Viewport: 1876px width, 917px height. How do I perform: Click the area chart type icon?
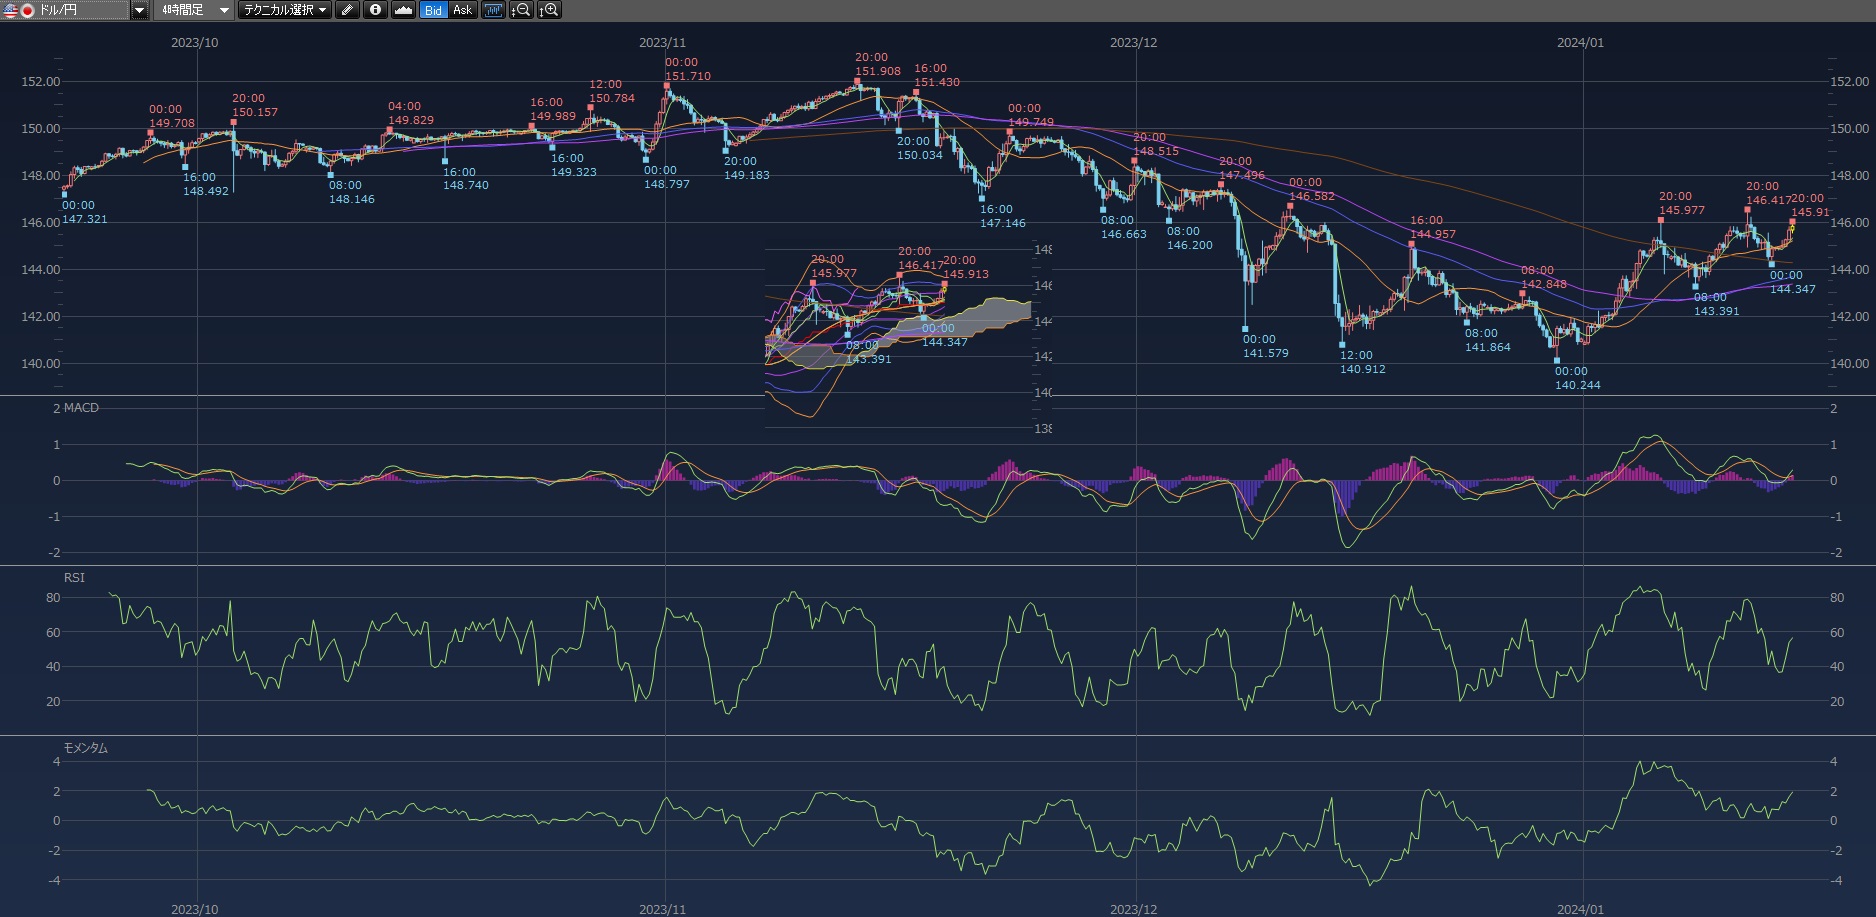pyautogui.click(x=403, y=10)
